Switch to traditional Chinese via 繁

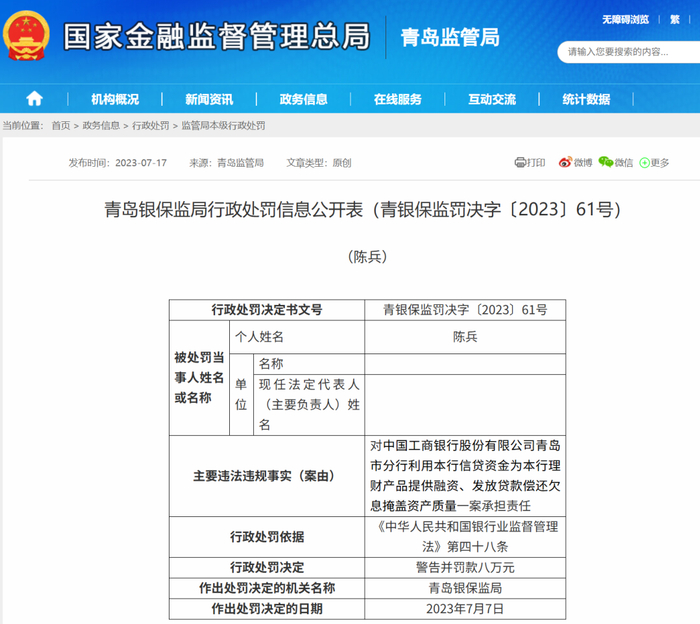(675, 20)
